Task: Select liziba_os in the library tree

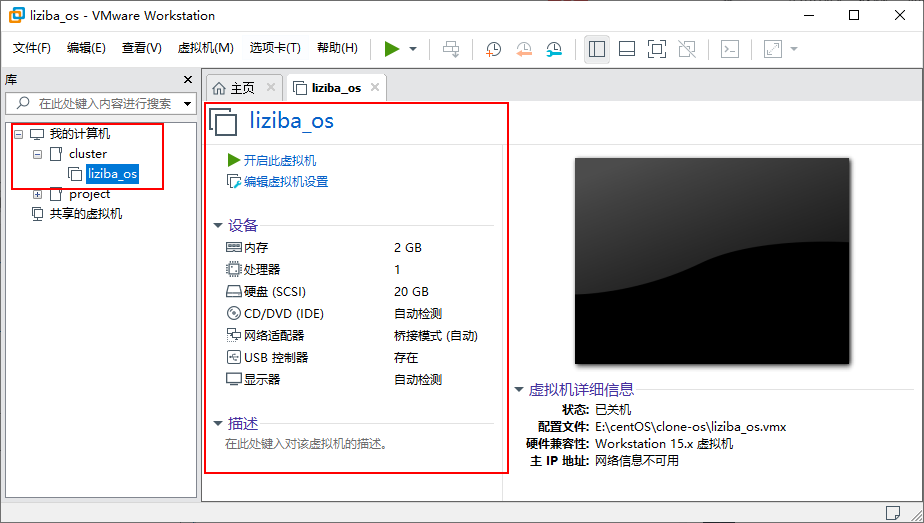Action: click(112, 174)
